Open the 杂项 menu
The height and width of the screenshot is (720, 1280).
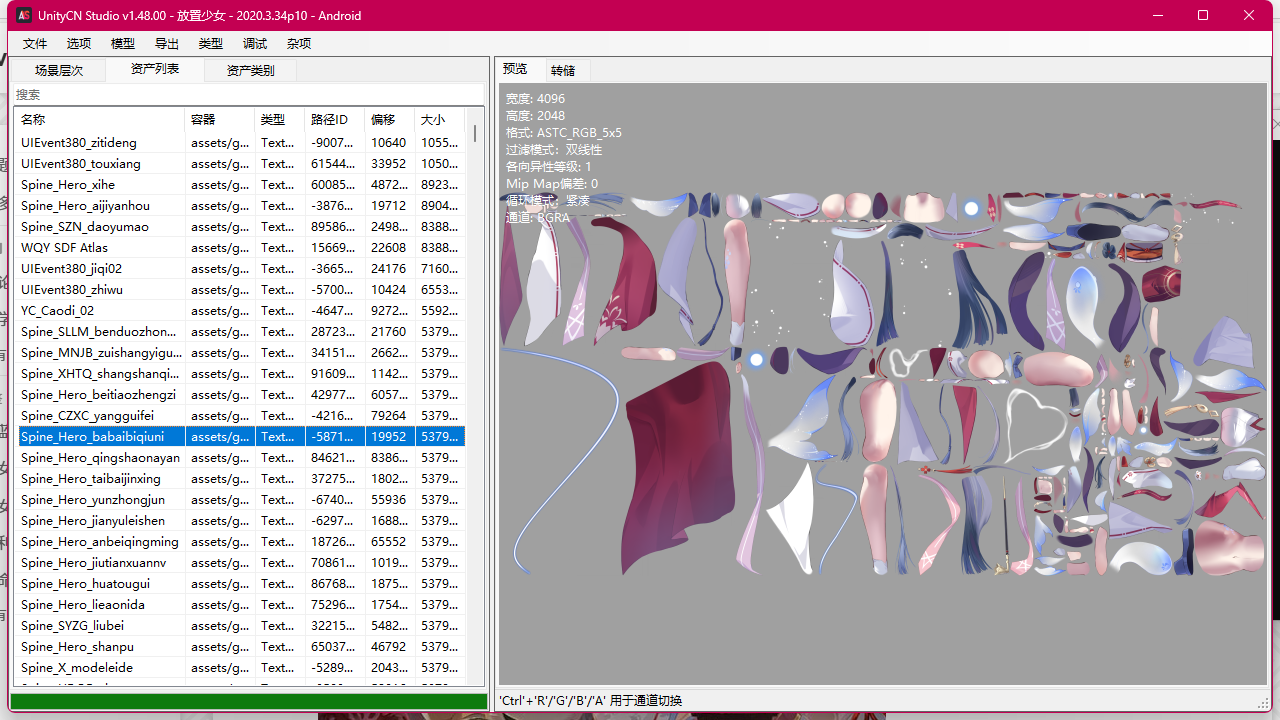299,44
